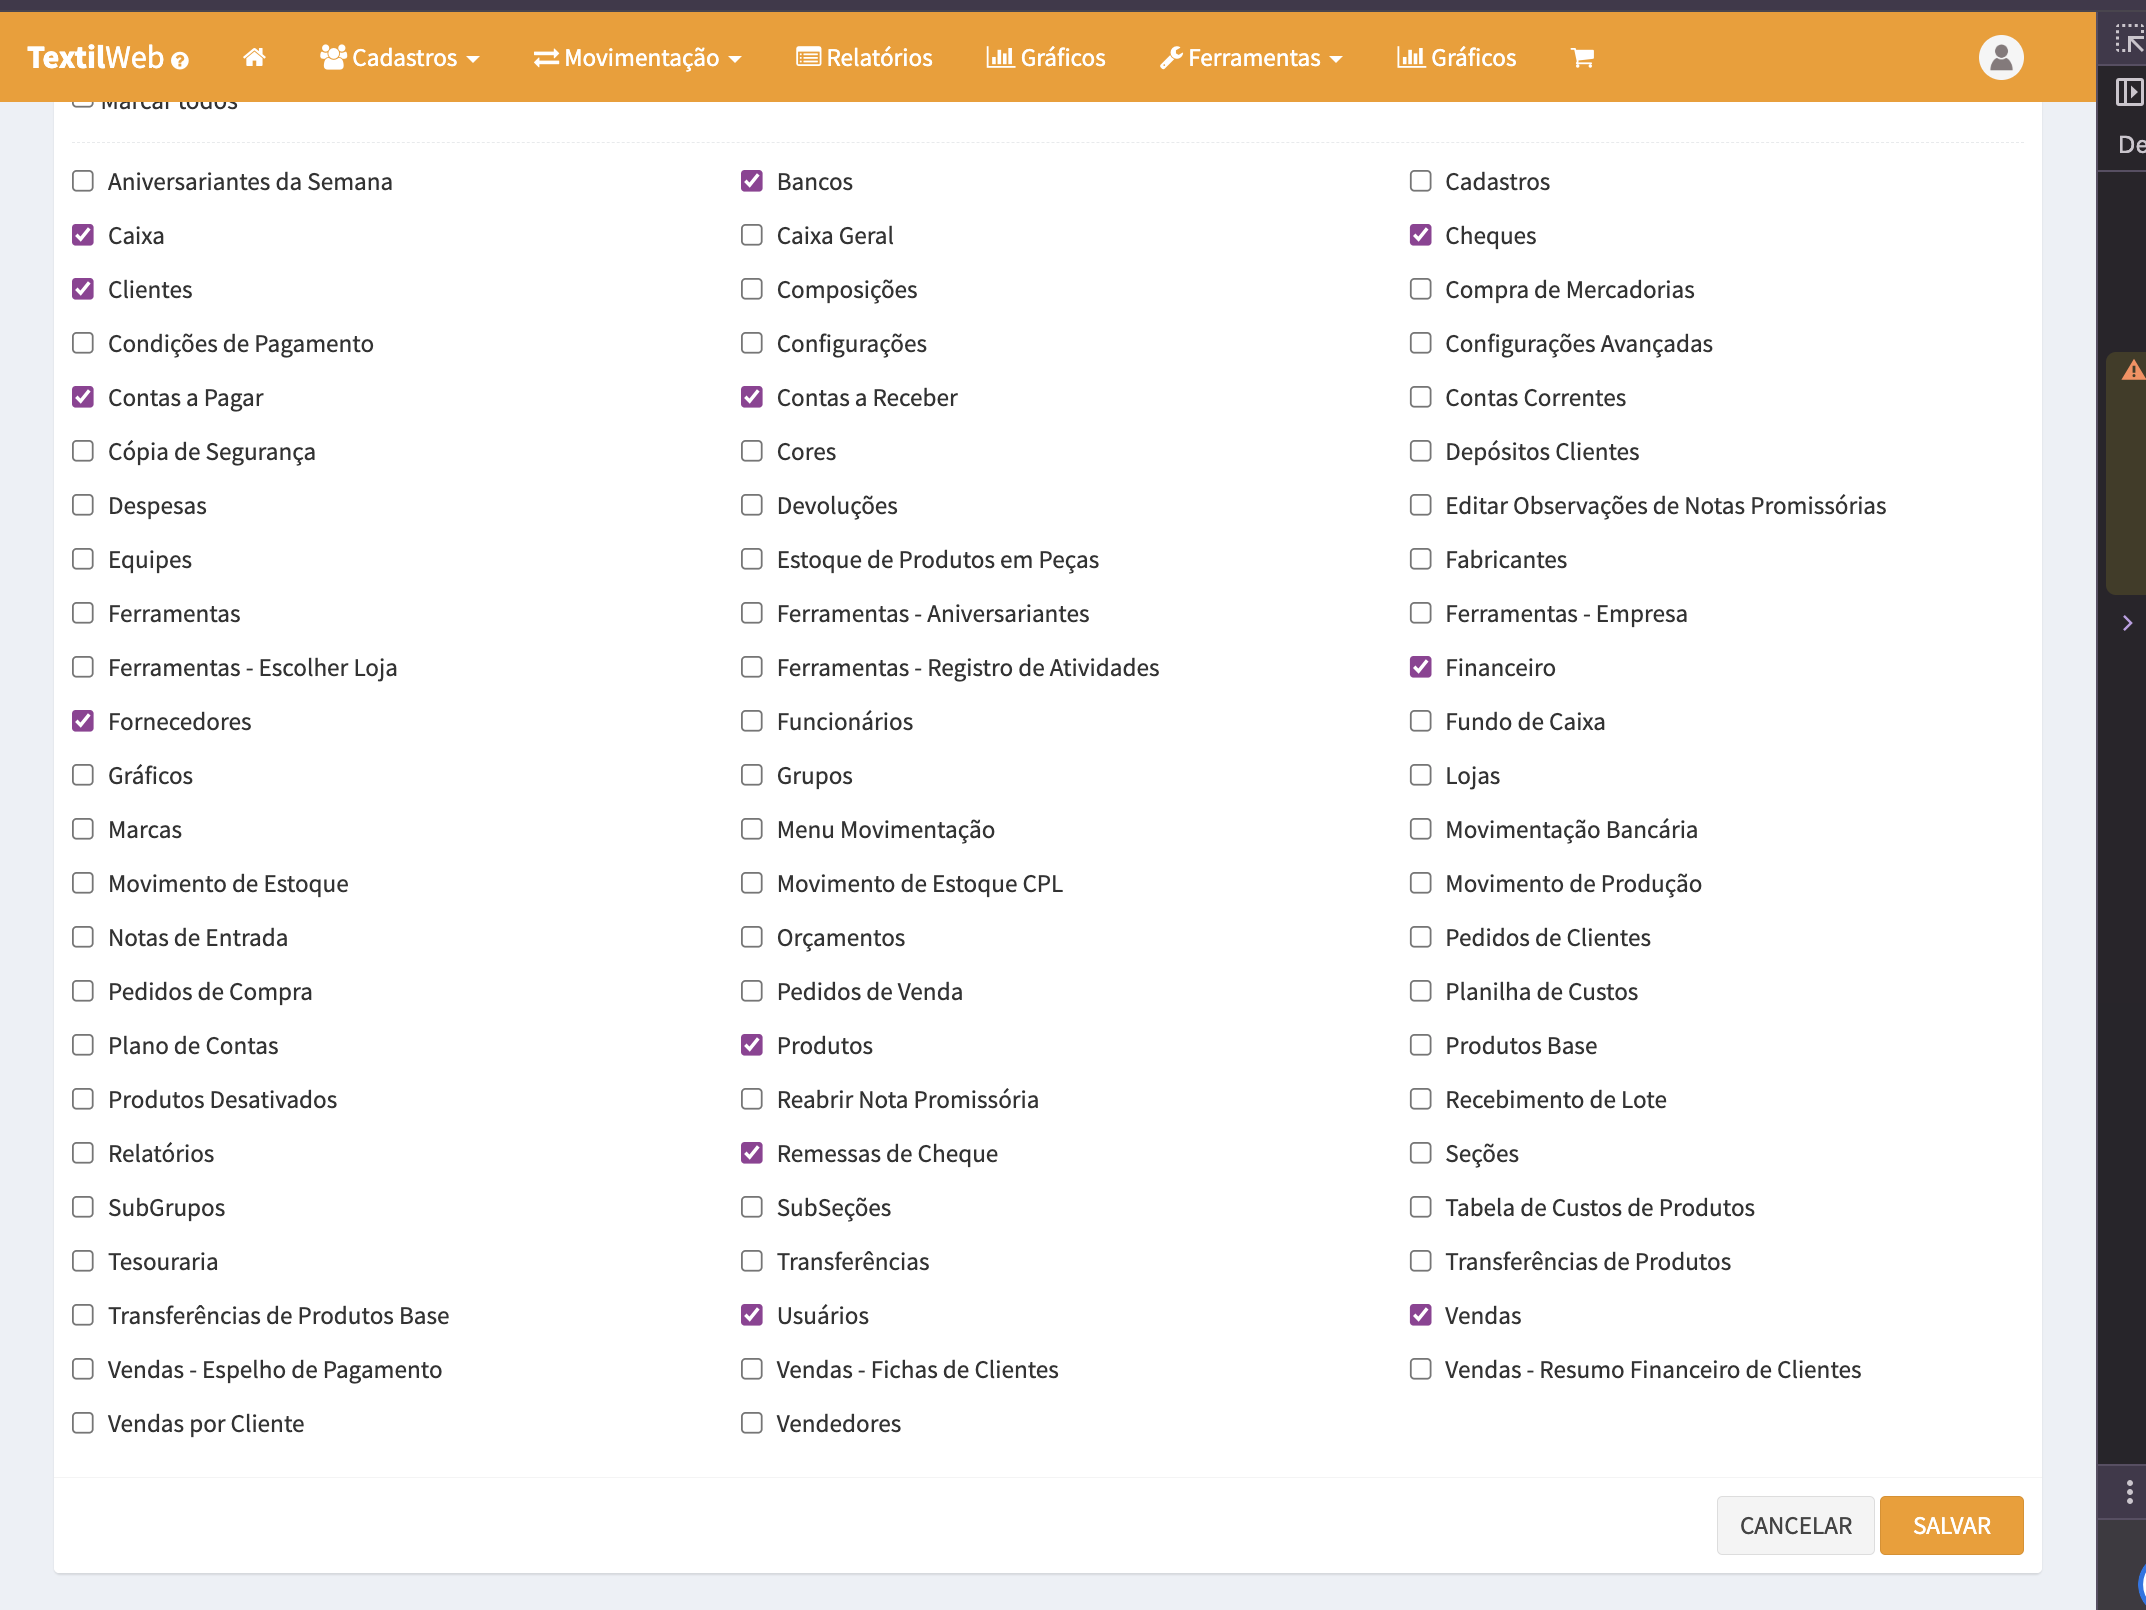This screenshot has height=1610, width=2146.
Task: Uncheck the Bancos permission checkbox
Action: pyautogui.click(x=752, y=181)
